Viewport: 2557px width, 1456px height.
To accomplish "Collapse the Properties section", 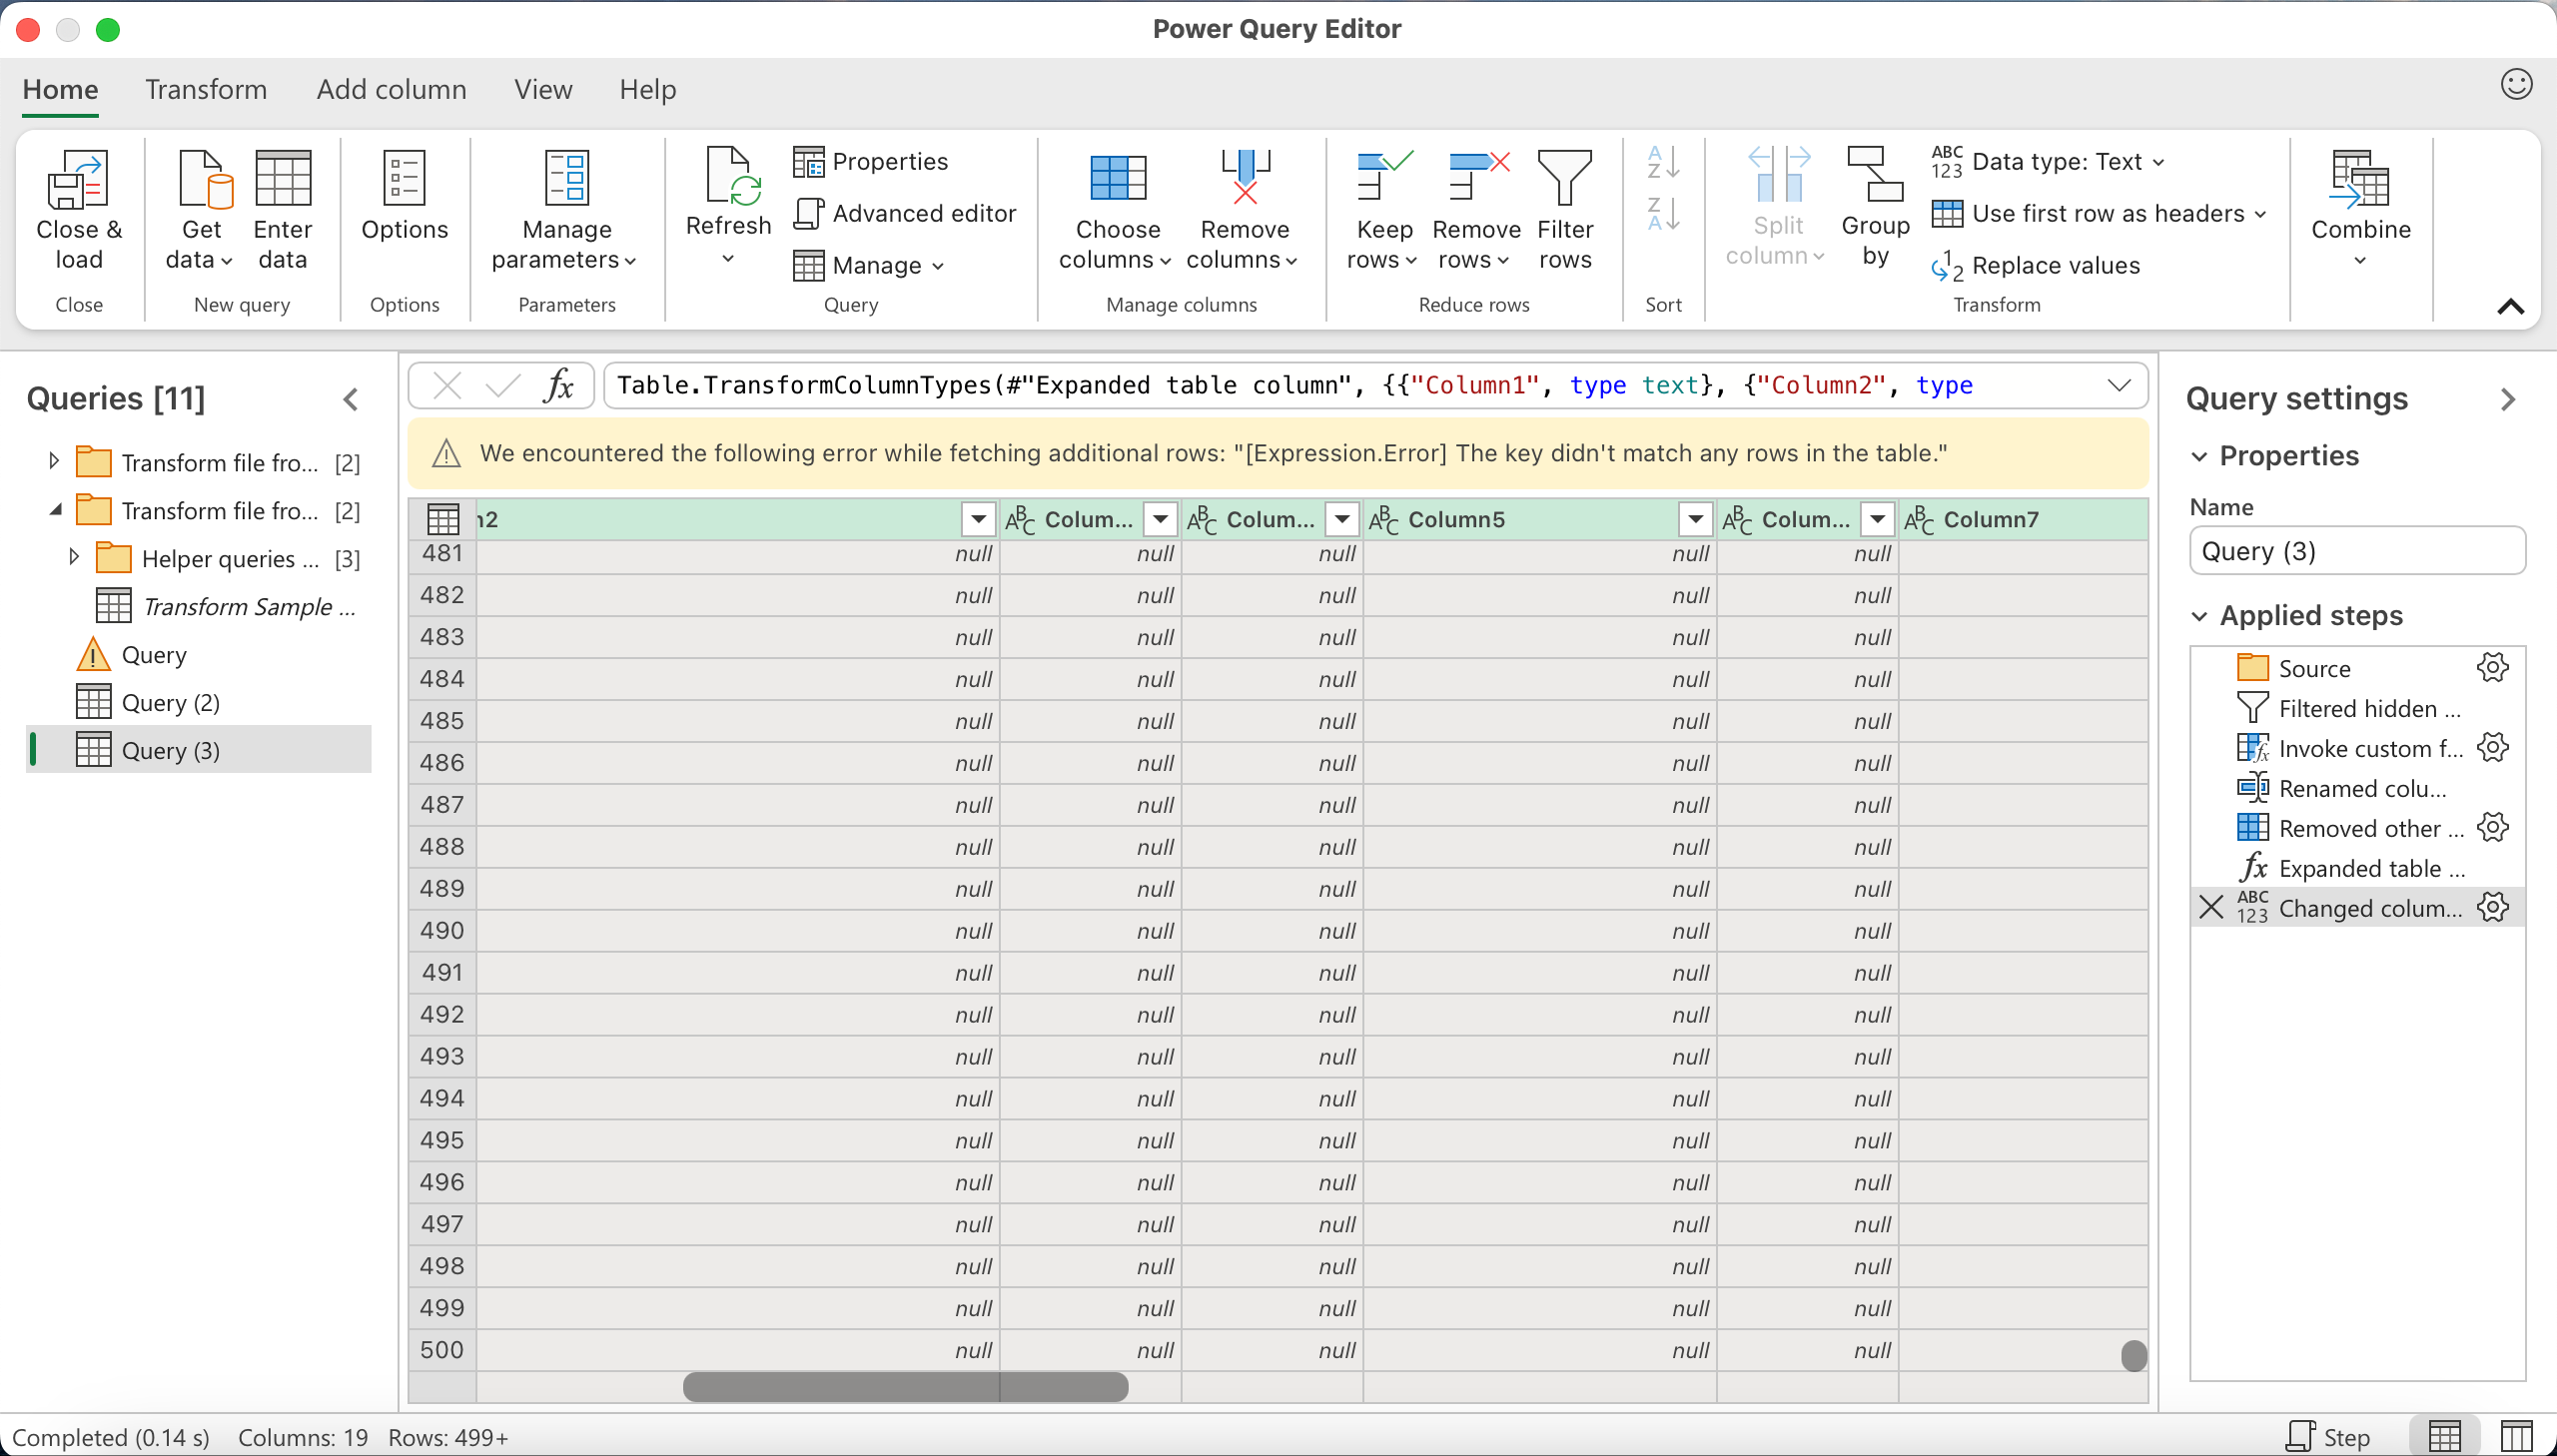I will coord(2198,456).
